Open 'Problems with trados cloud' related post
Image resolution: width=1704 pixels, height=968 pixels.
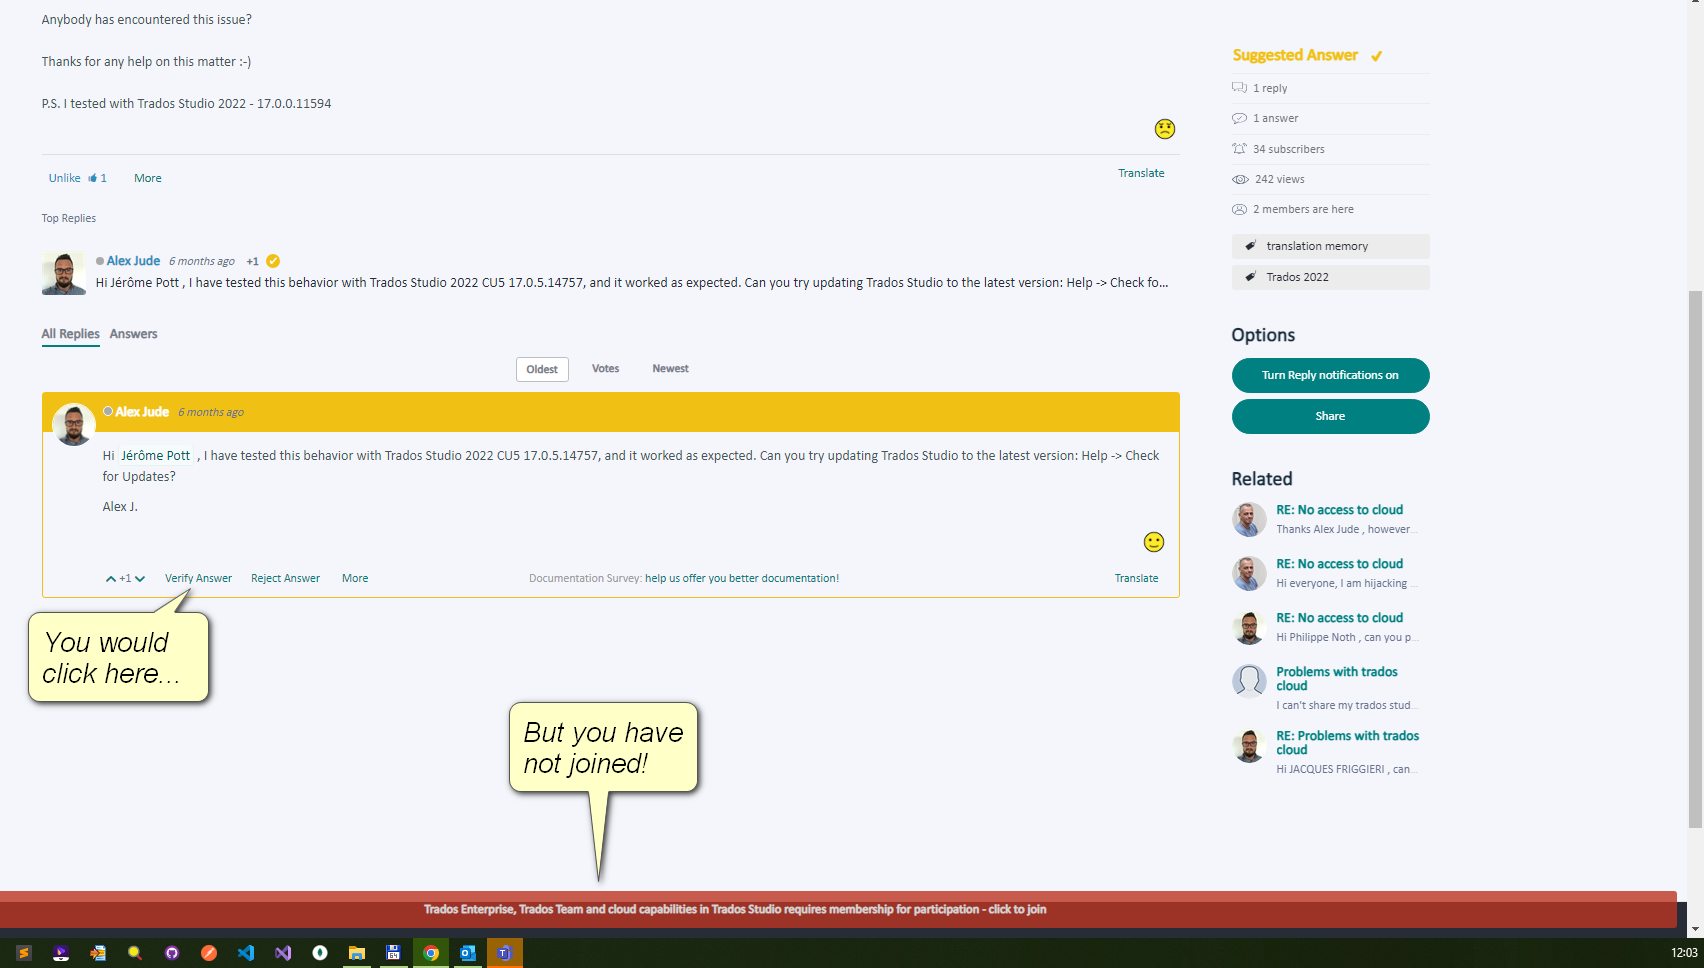point(1337,679)
